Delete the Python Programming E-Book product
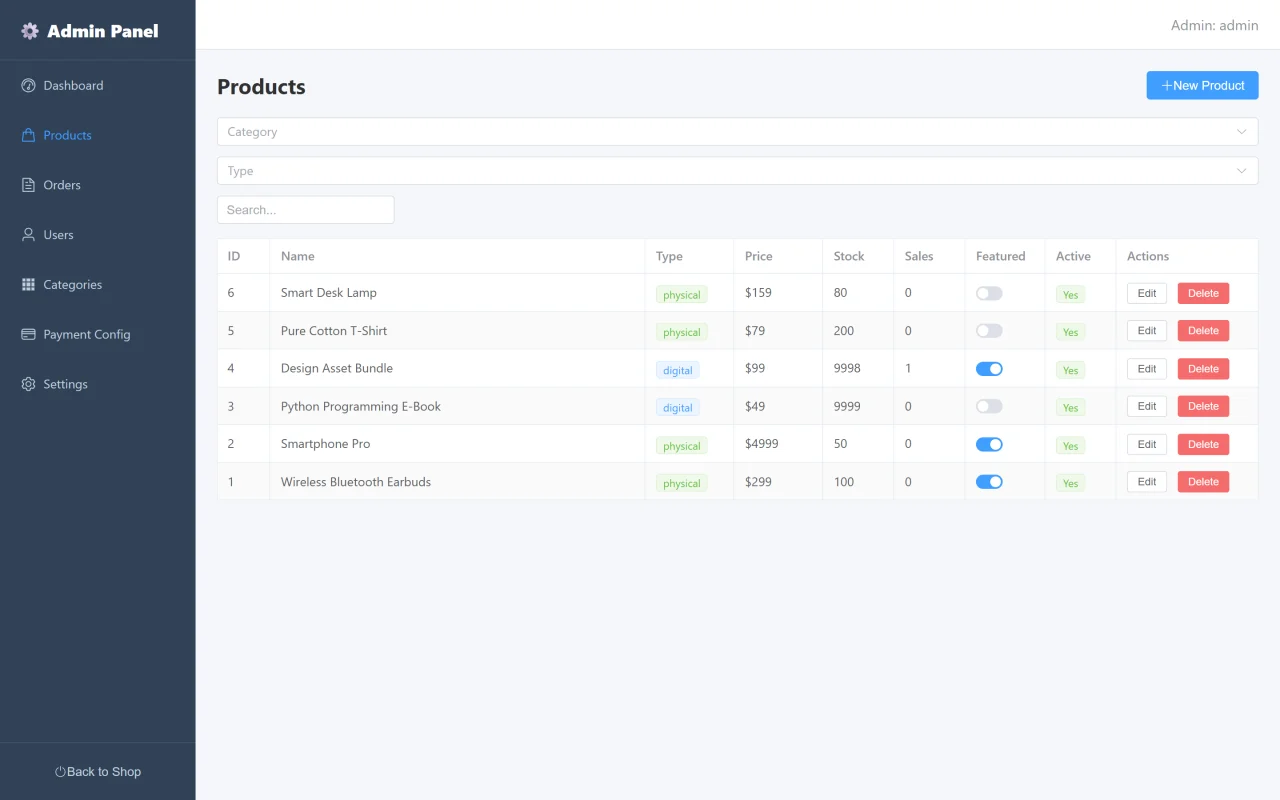 tap(1203, 406)
